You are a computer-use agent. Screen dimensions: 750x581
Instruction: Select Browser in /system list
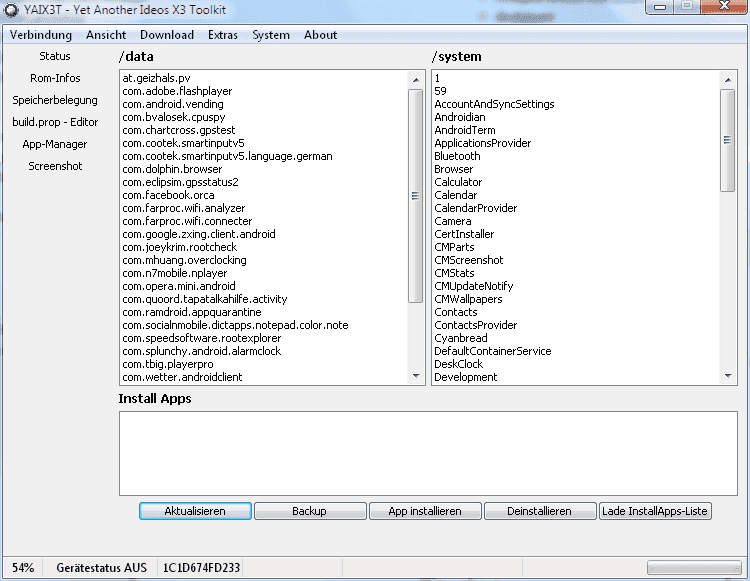453,169
